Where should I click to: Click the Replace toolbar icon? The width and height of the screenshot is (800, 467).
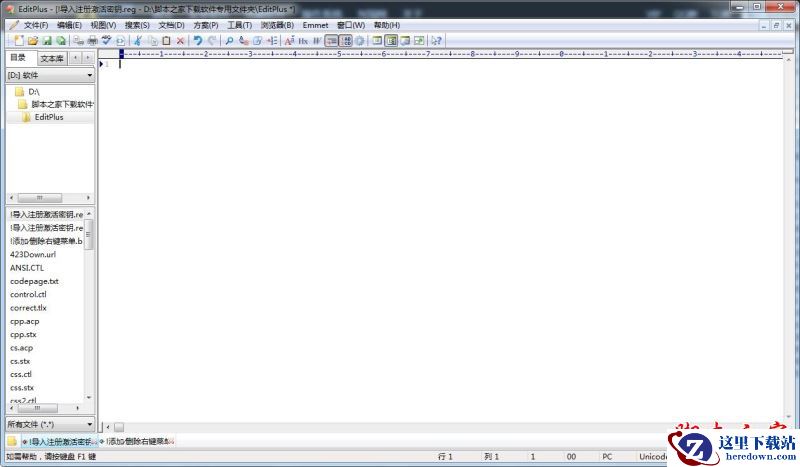(x=243, y=41)
